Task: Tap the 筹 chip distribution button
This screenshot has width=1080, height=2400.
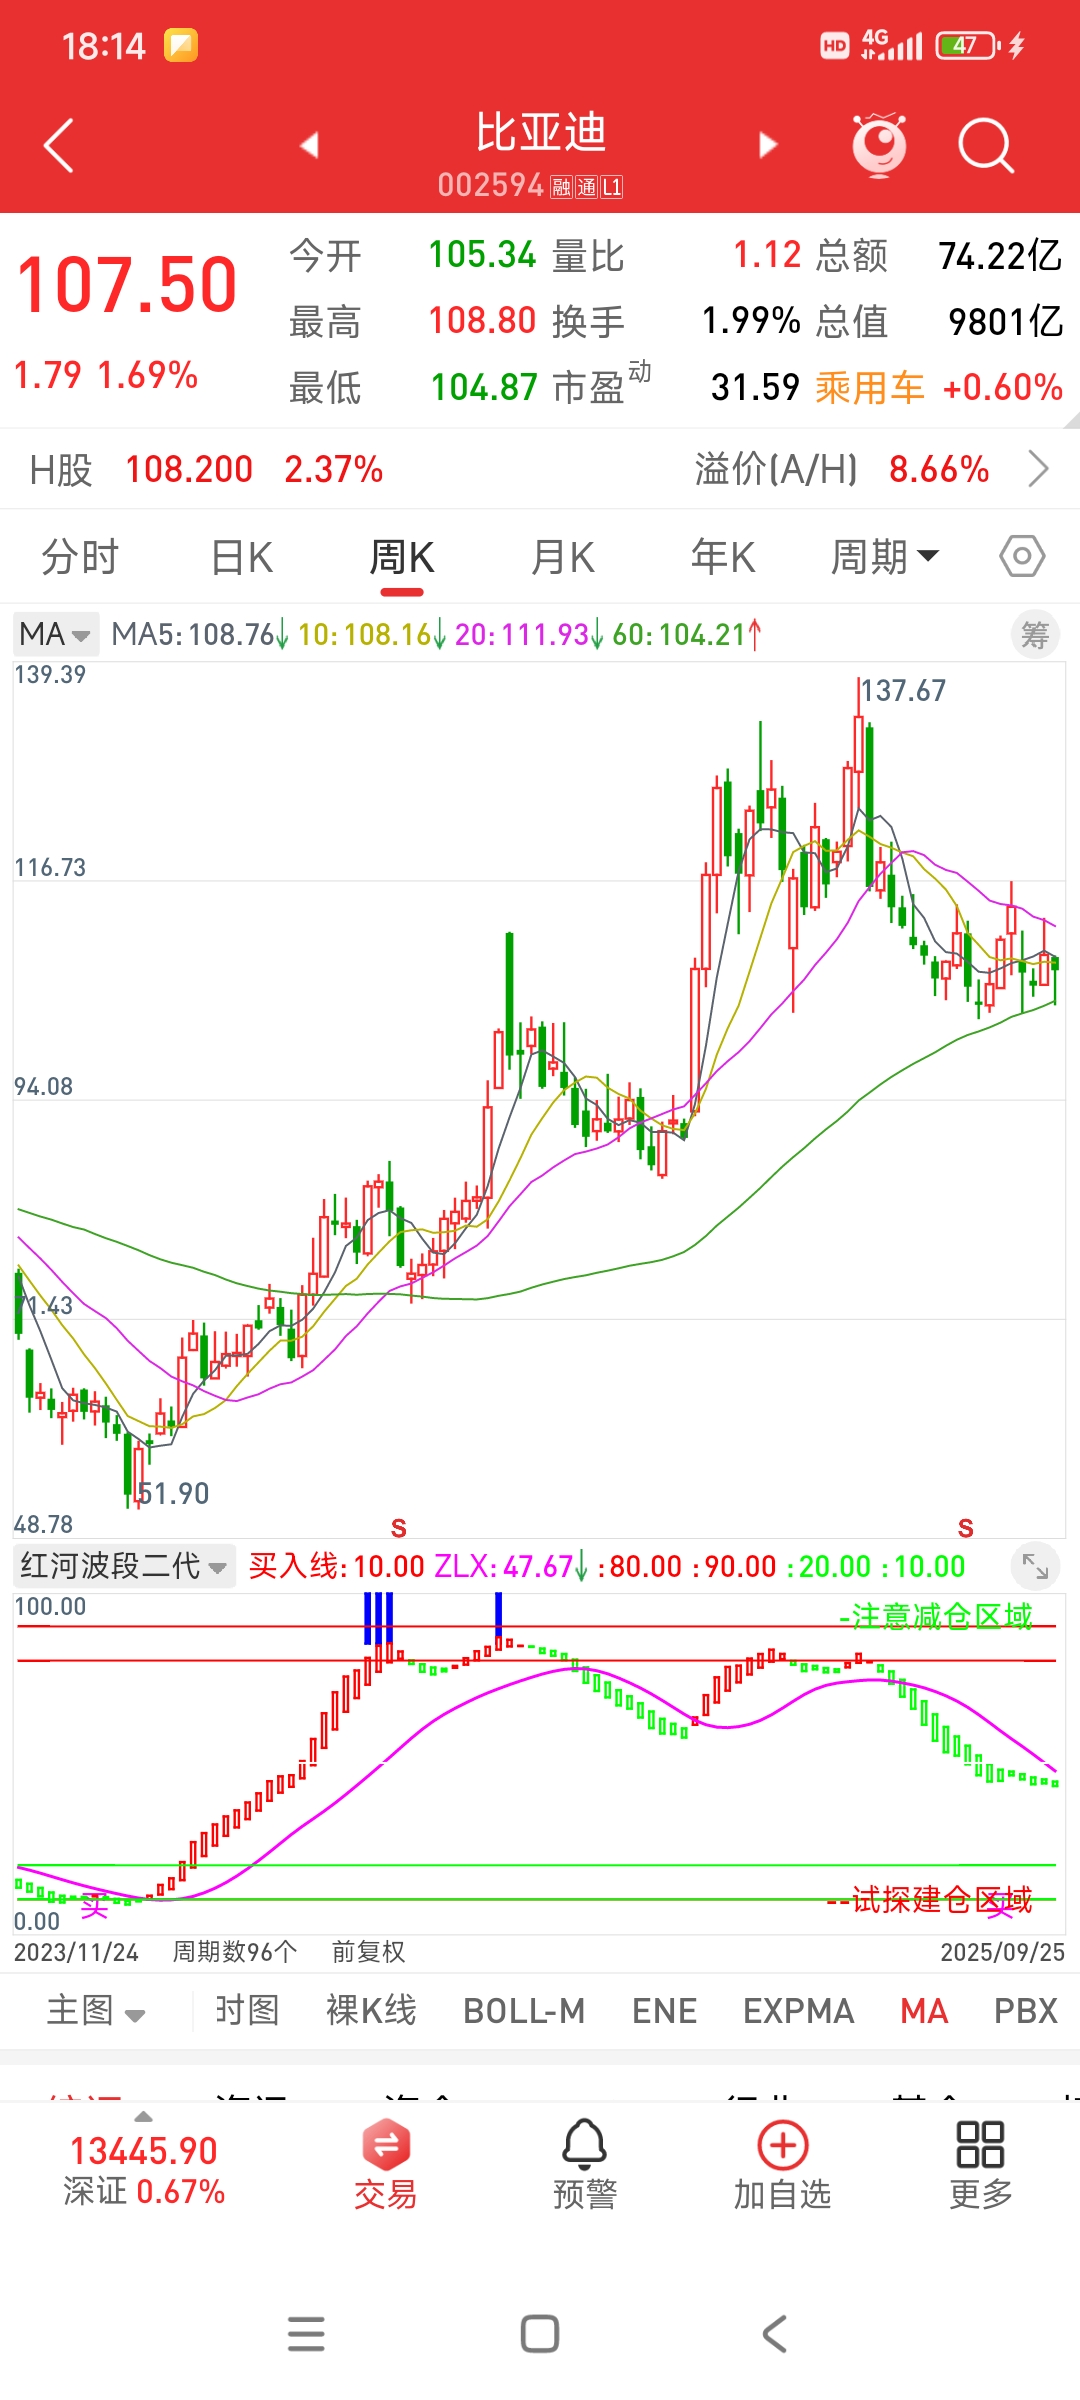Action: tap(1035, 635)
